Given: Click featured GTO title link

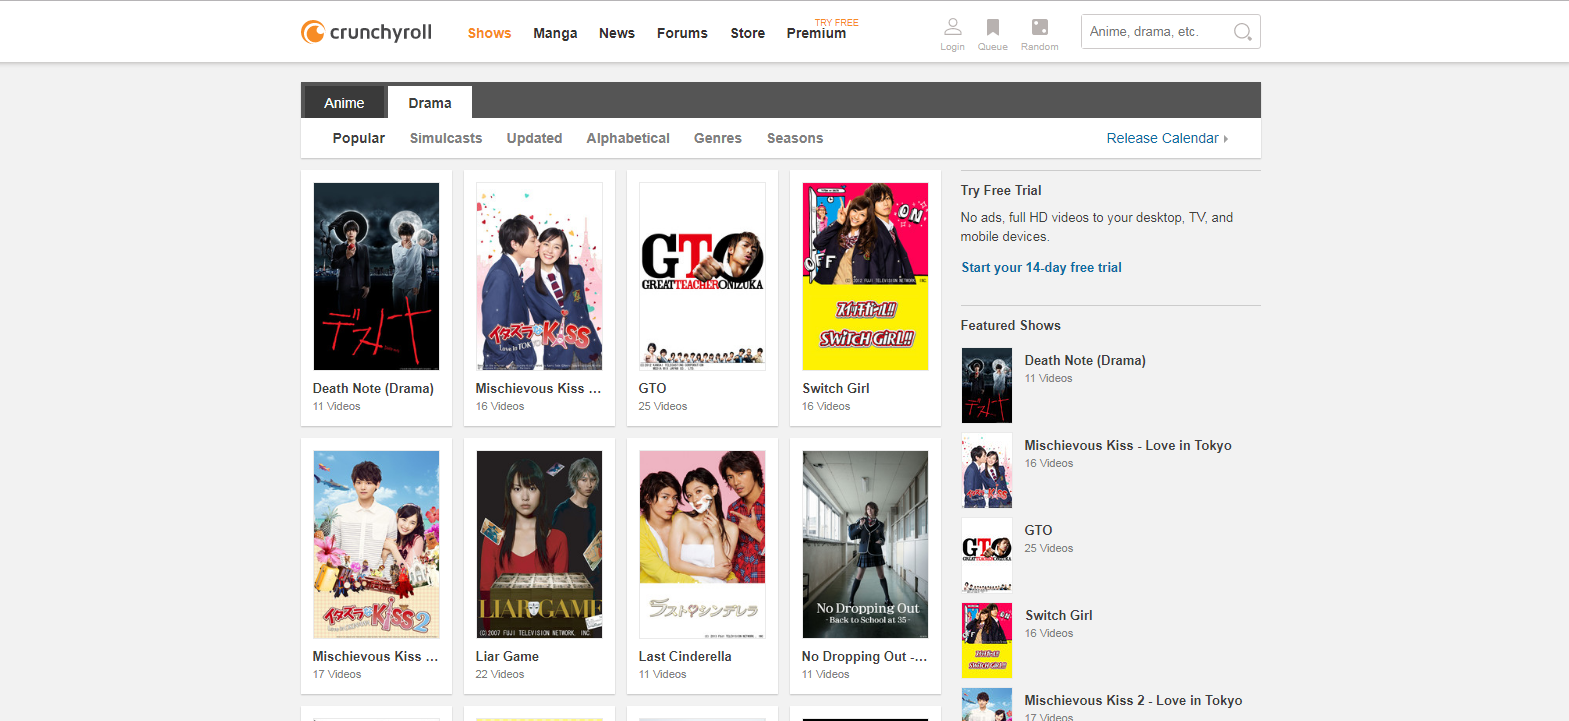Looking at the screenshot, I should (x=1038, y=530).
